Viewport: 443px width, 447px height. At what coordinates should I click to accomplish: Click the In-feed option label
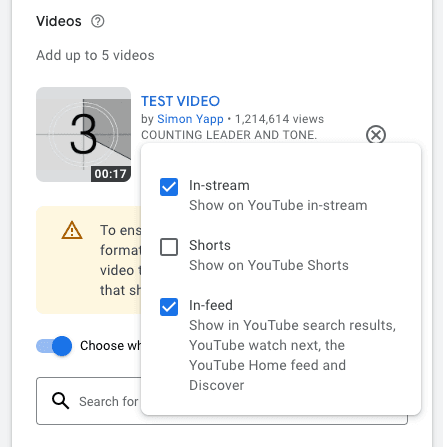[x=211, y=305]
